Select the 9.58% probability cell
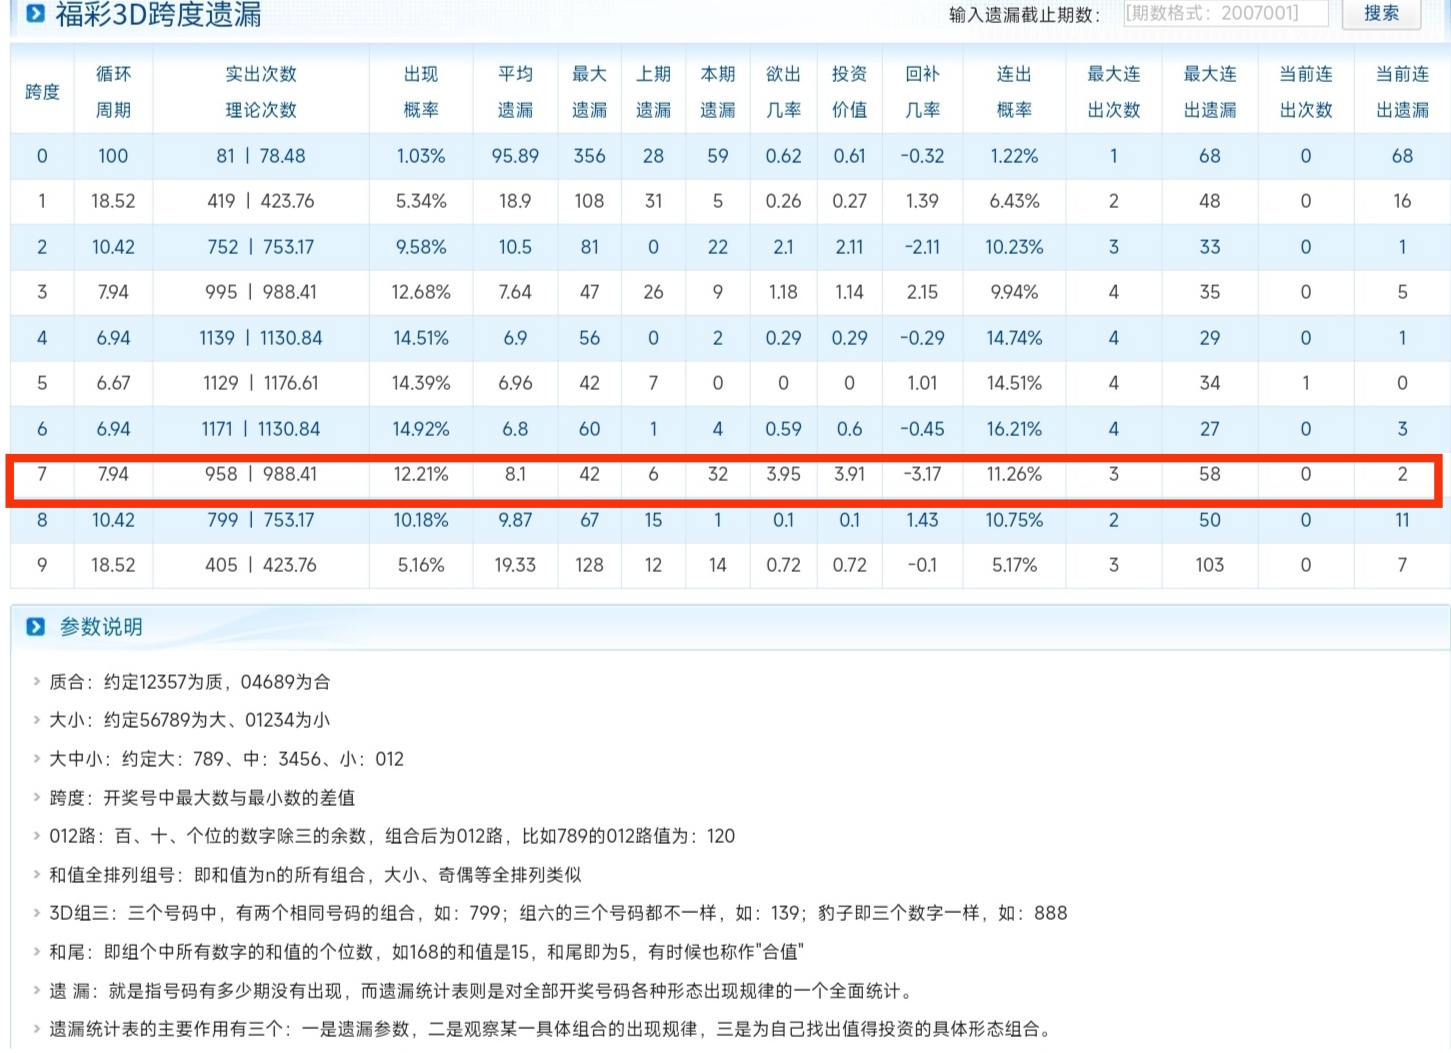This screenshot has height=1053, width=1451. [421, 247]
